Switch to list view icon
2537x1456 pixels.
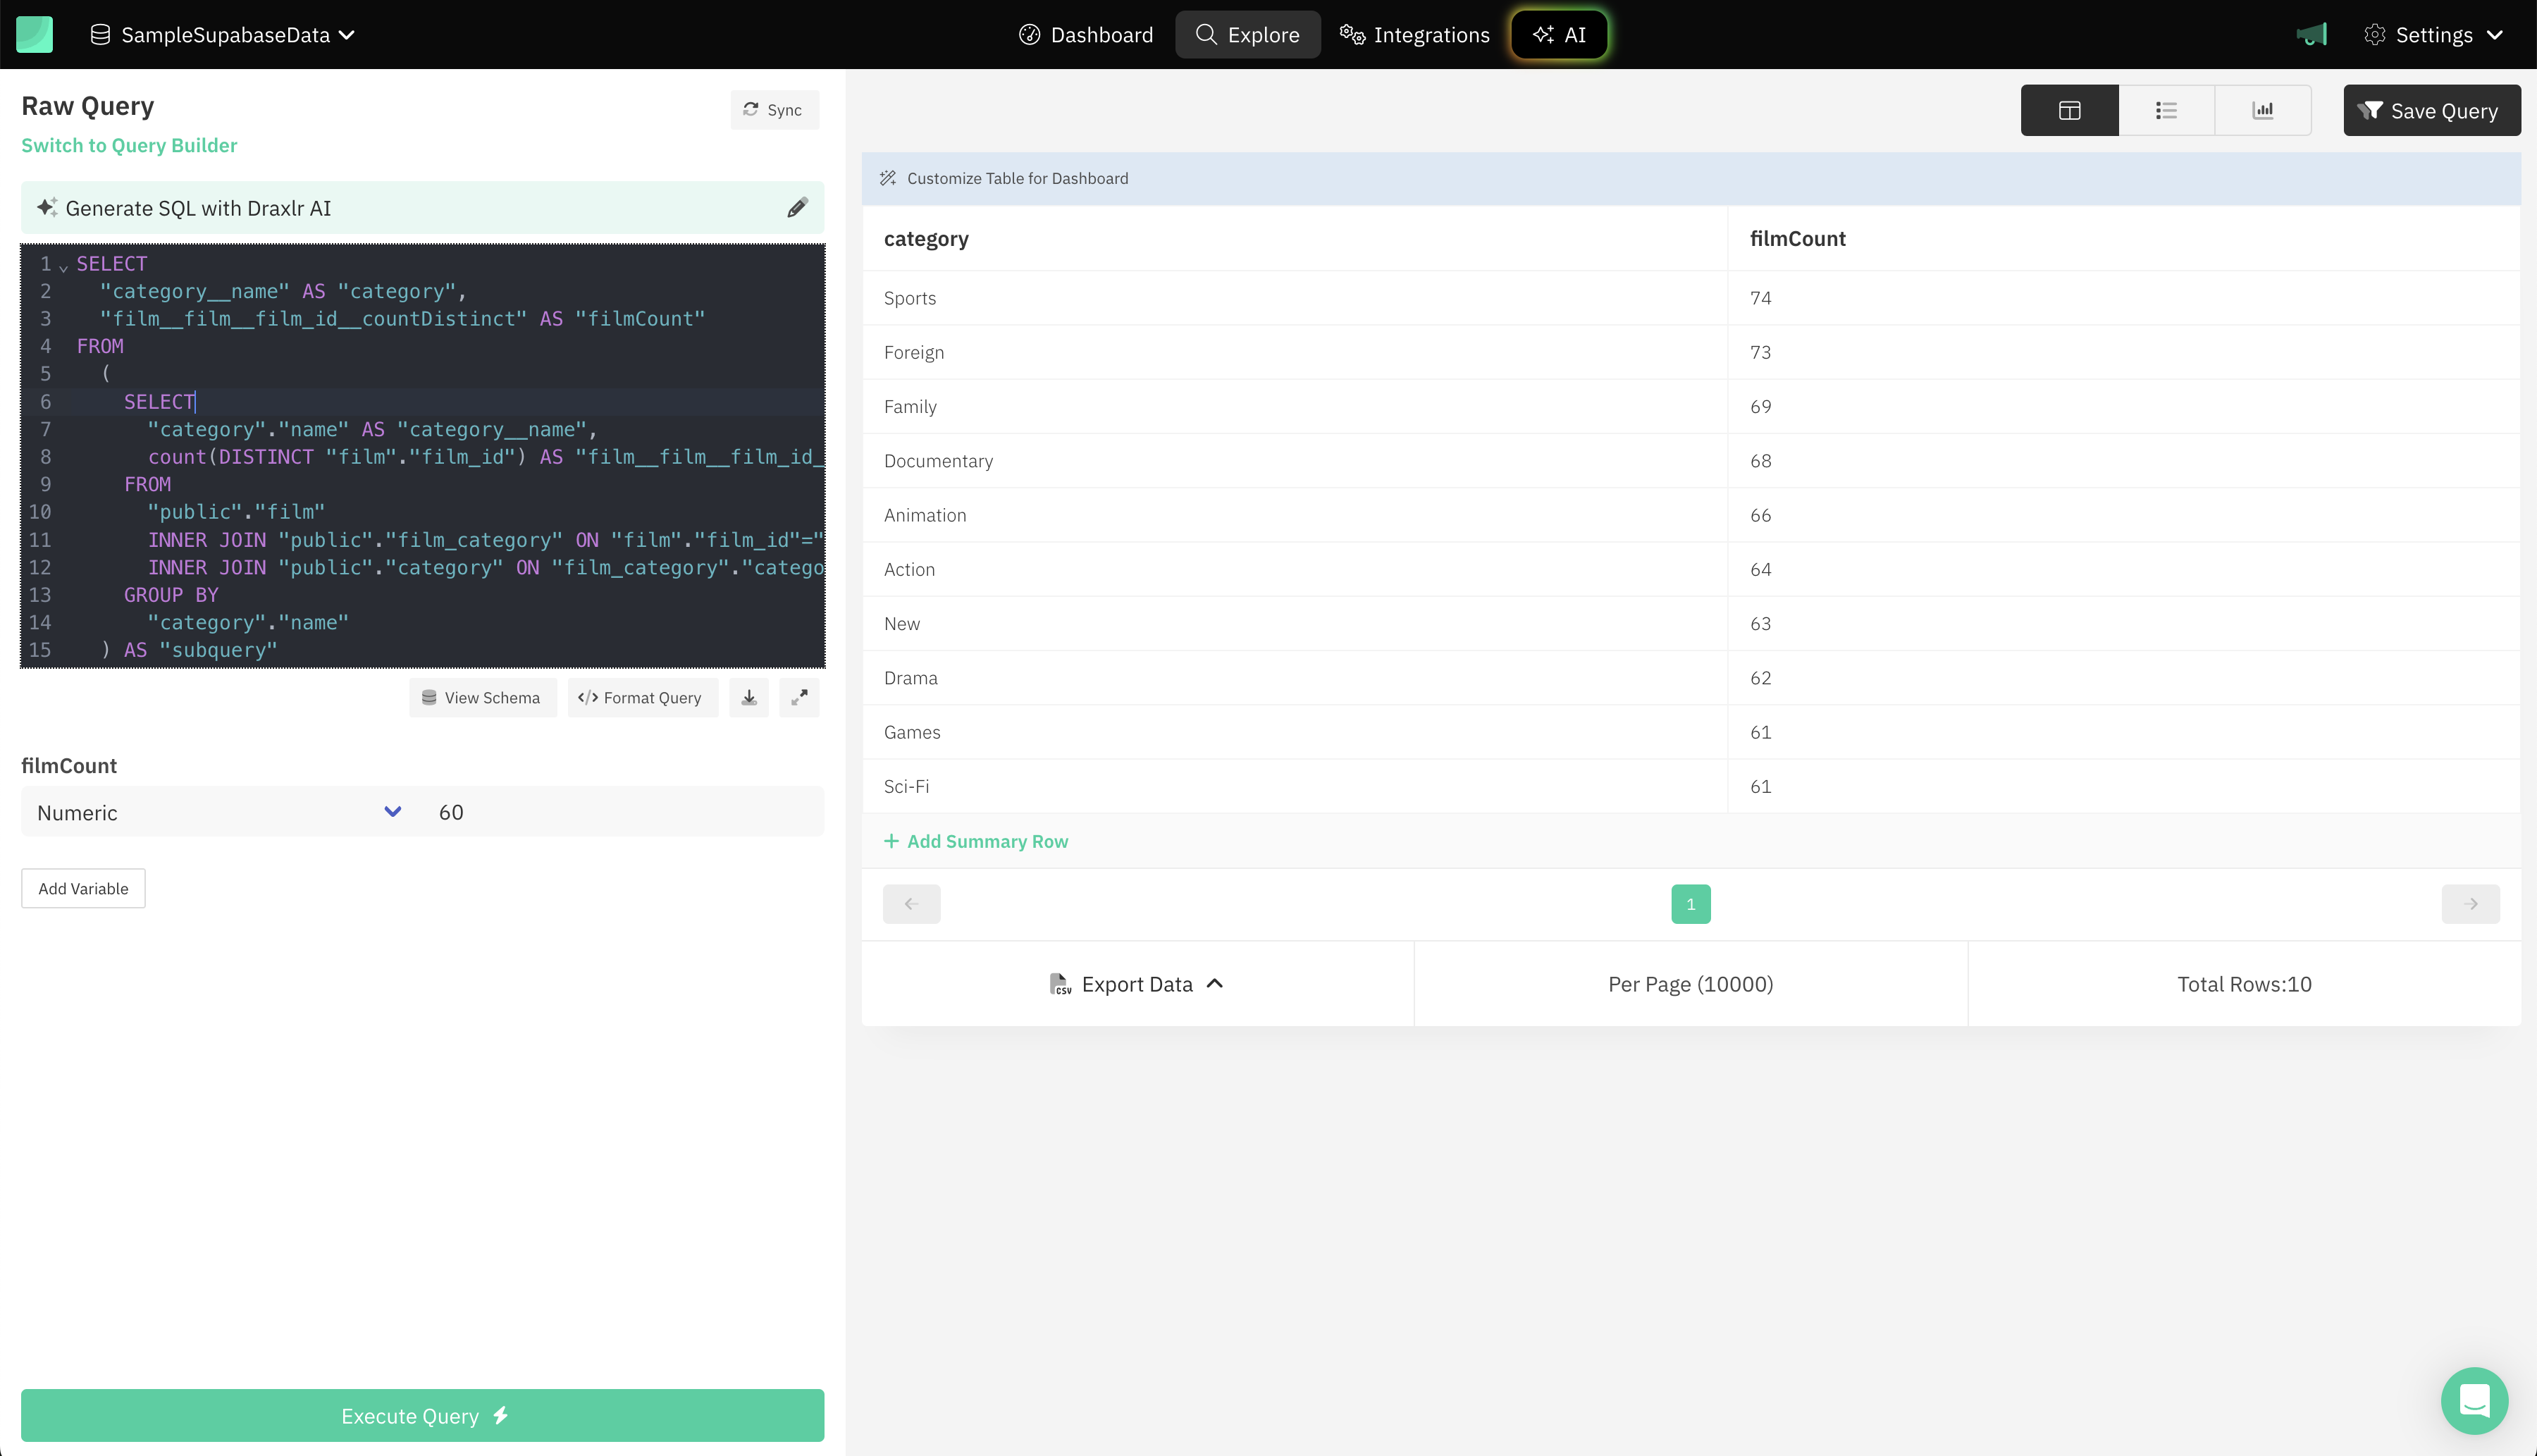2166,110
